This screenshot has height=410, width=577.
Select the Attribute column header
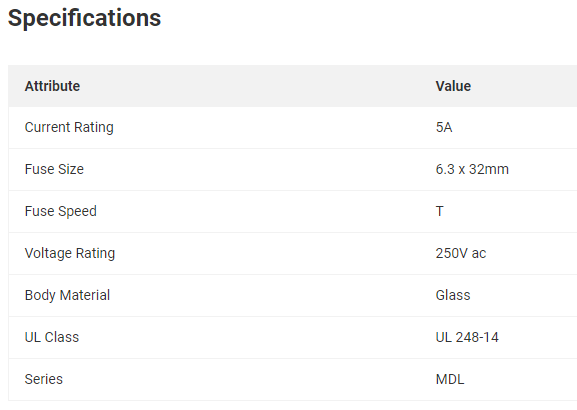pos(52,86)
